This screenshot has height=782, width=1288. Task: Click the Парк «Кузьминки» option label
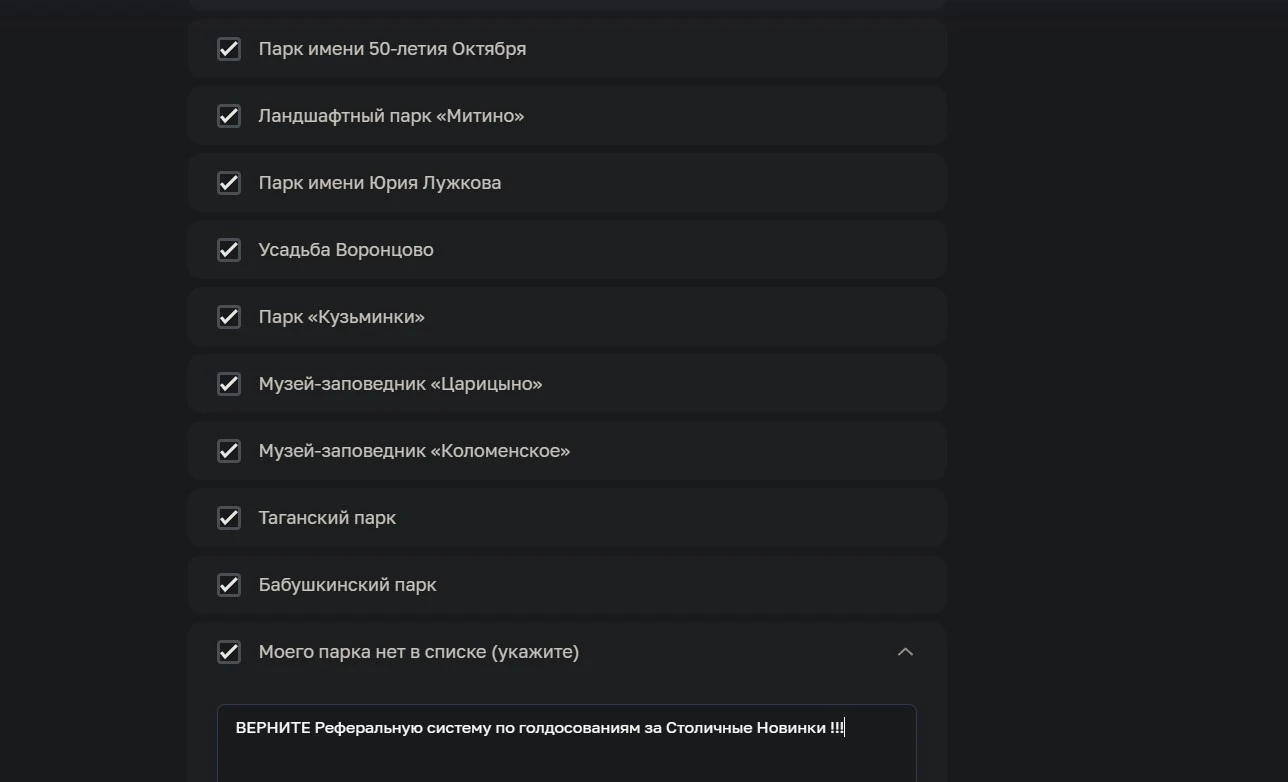pos(341,317)
